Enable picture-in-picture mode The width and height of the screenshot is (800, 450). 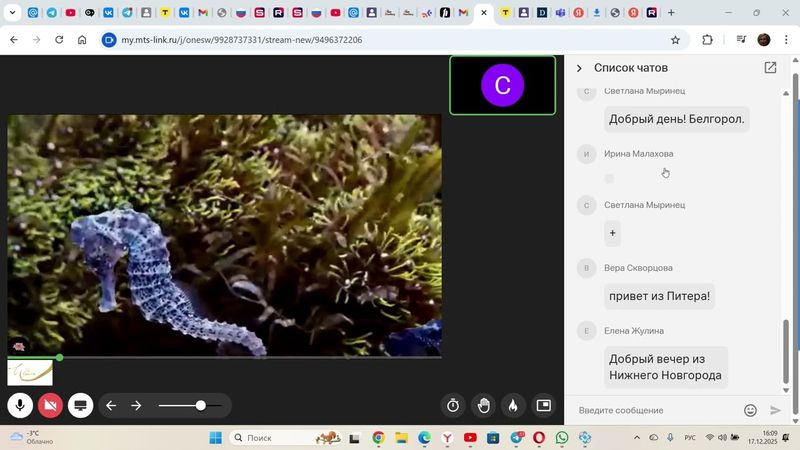(544, 405)
